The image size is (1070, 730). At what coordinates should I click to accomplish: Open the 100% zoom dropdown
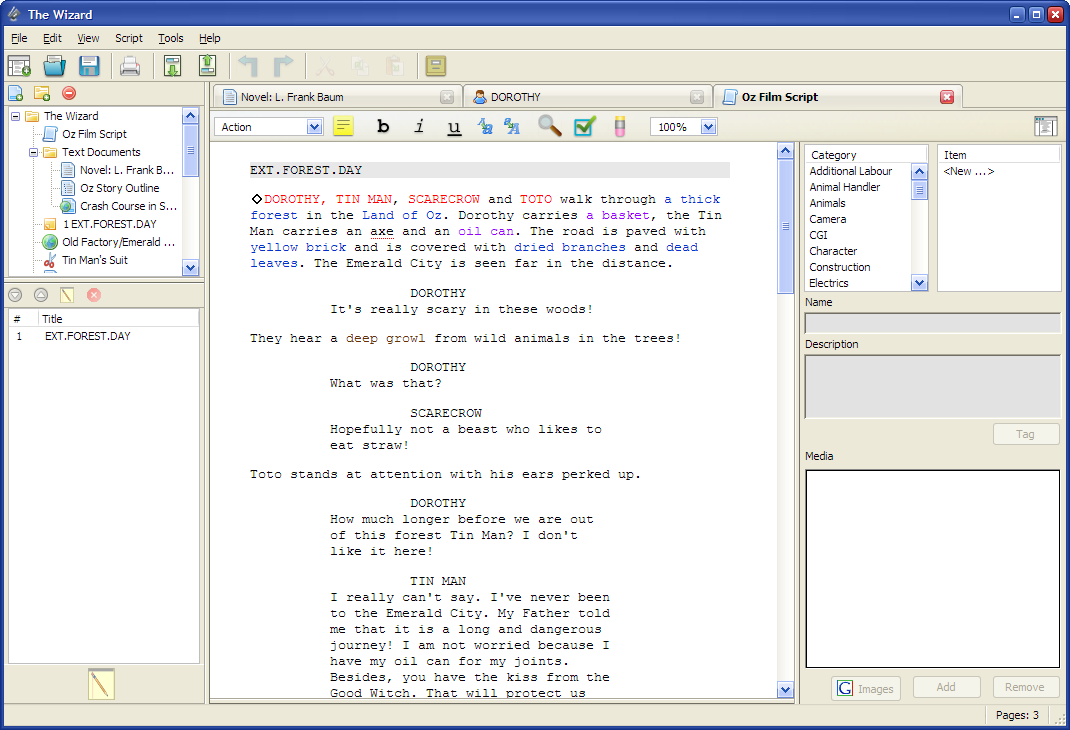click(x=708, y=127)
